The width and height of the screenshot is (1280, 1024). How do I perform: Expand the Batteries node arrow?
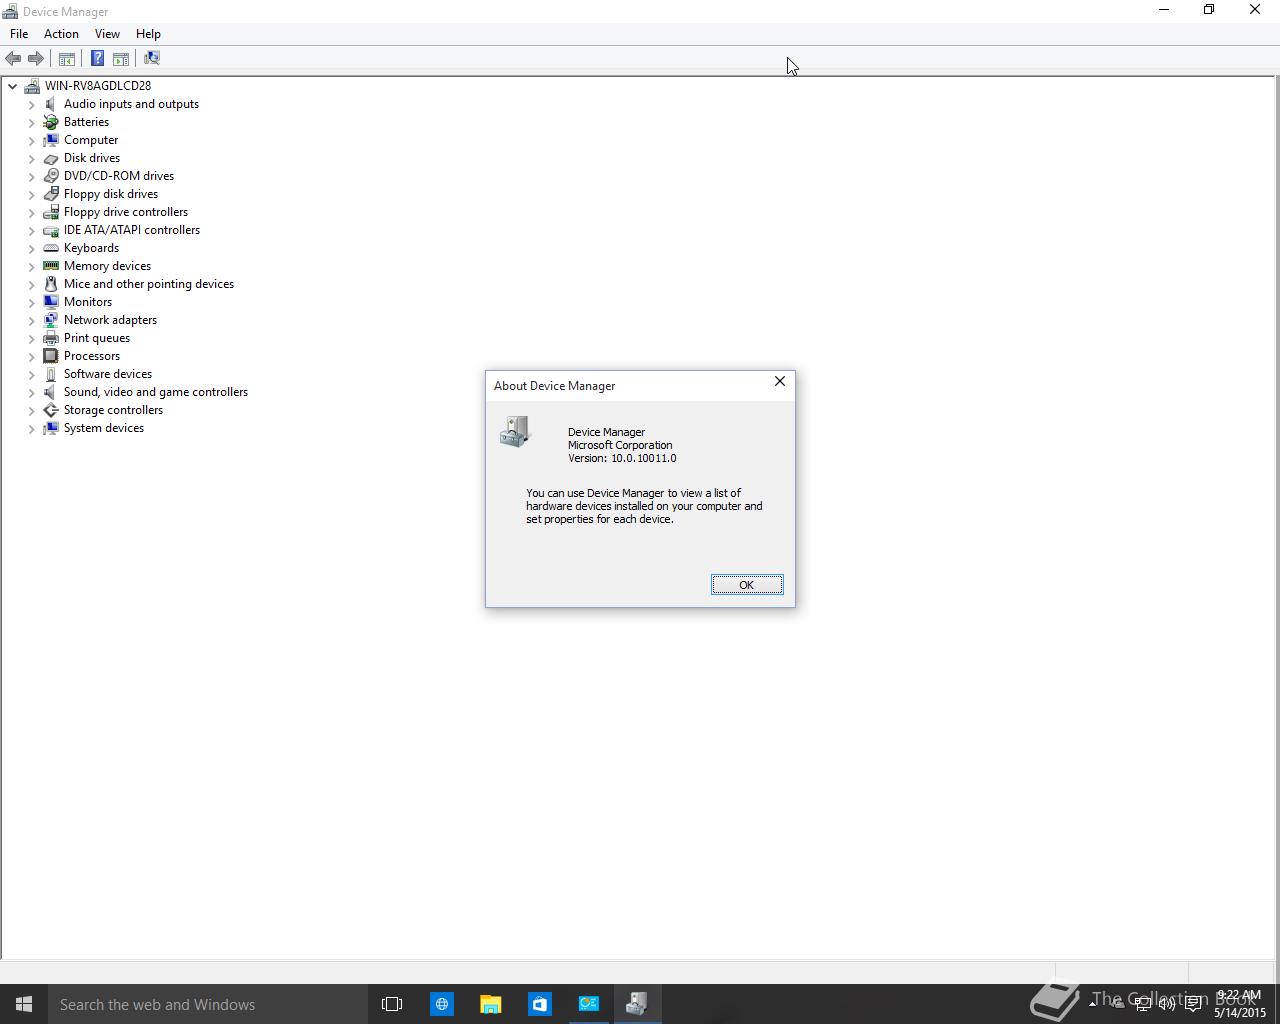point(31,122)
